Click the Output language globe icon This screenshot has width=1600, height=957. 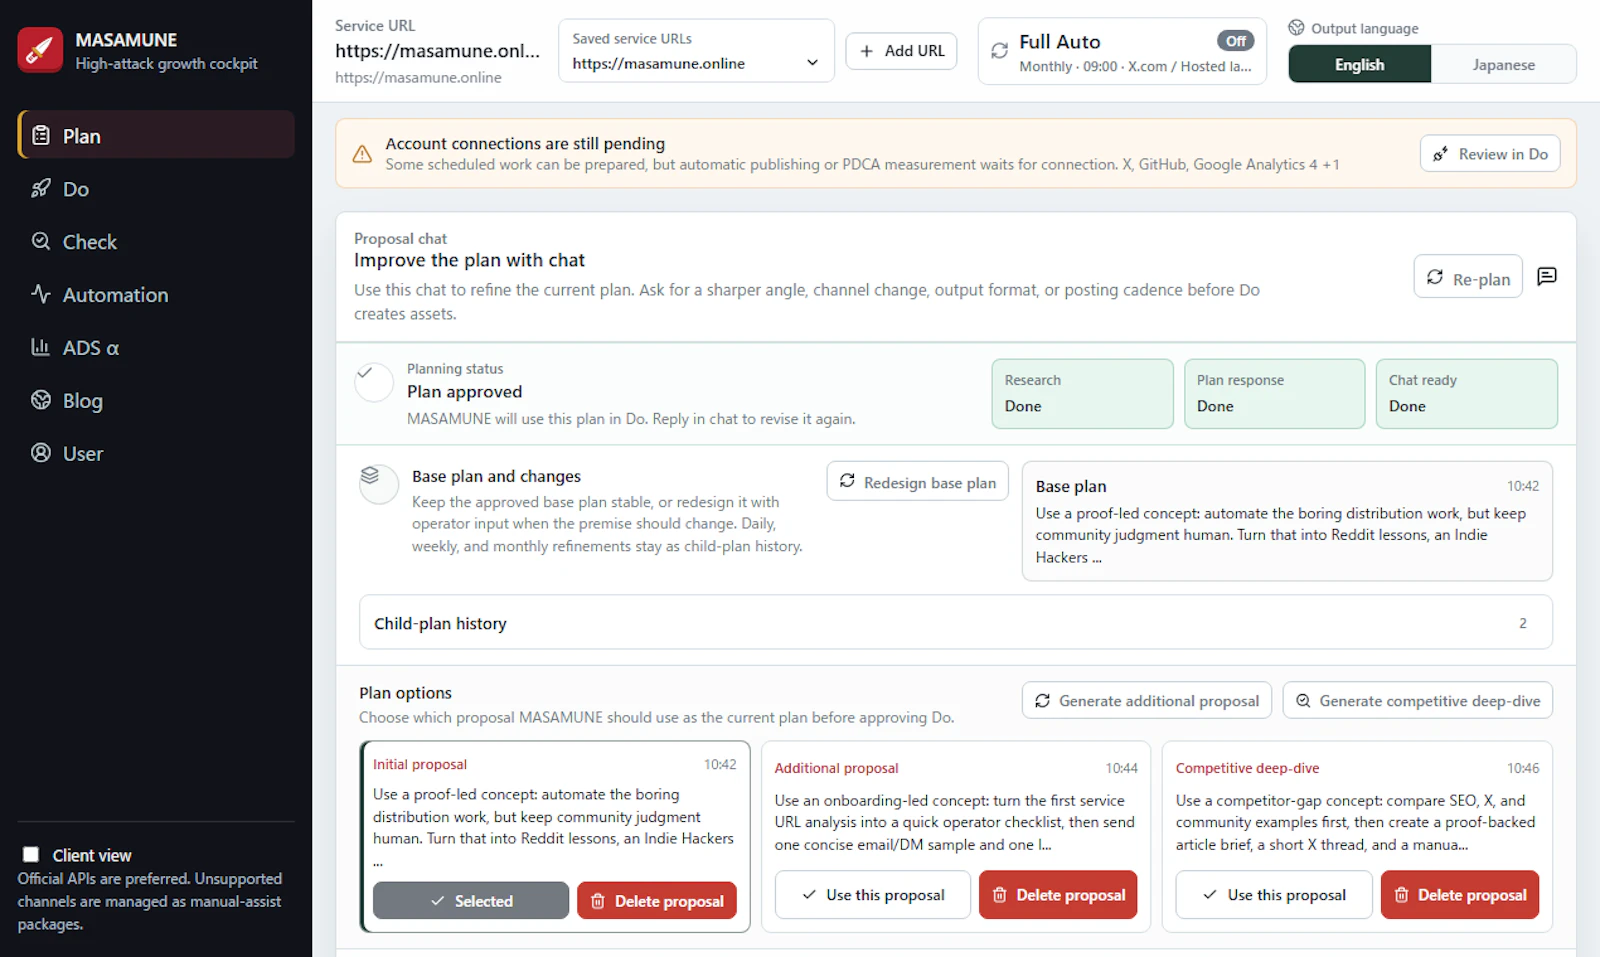point(1296,28)
